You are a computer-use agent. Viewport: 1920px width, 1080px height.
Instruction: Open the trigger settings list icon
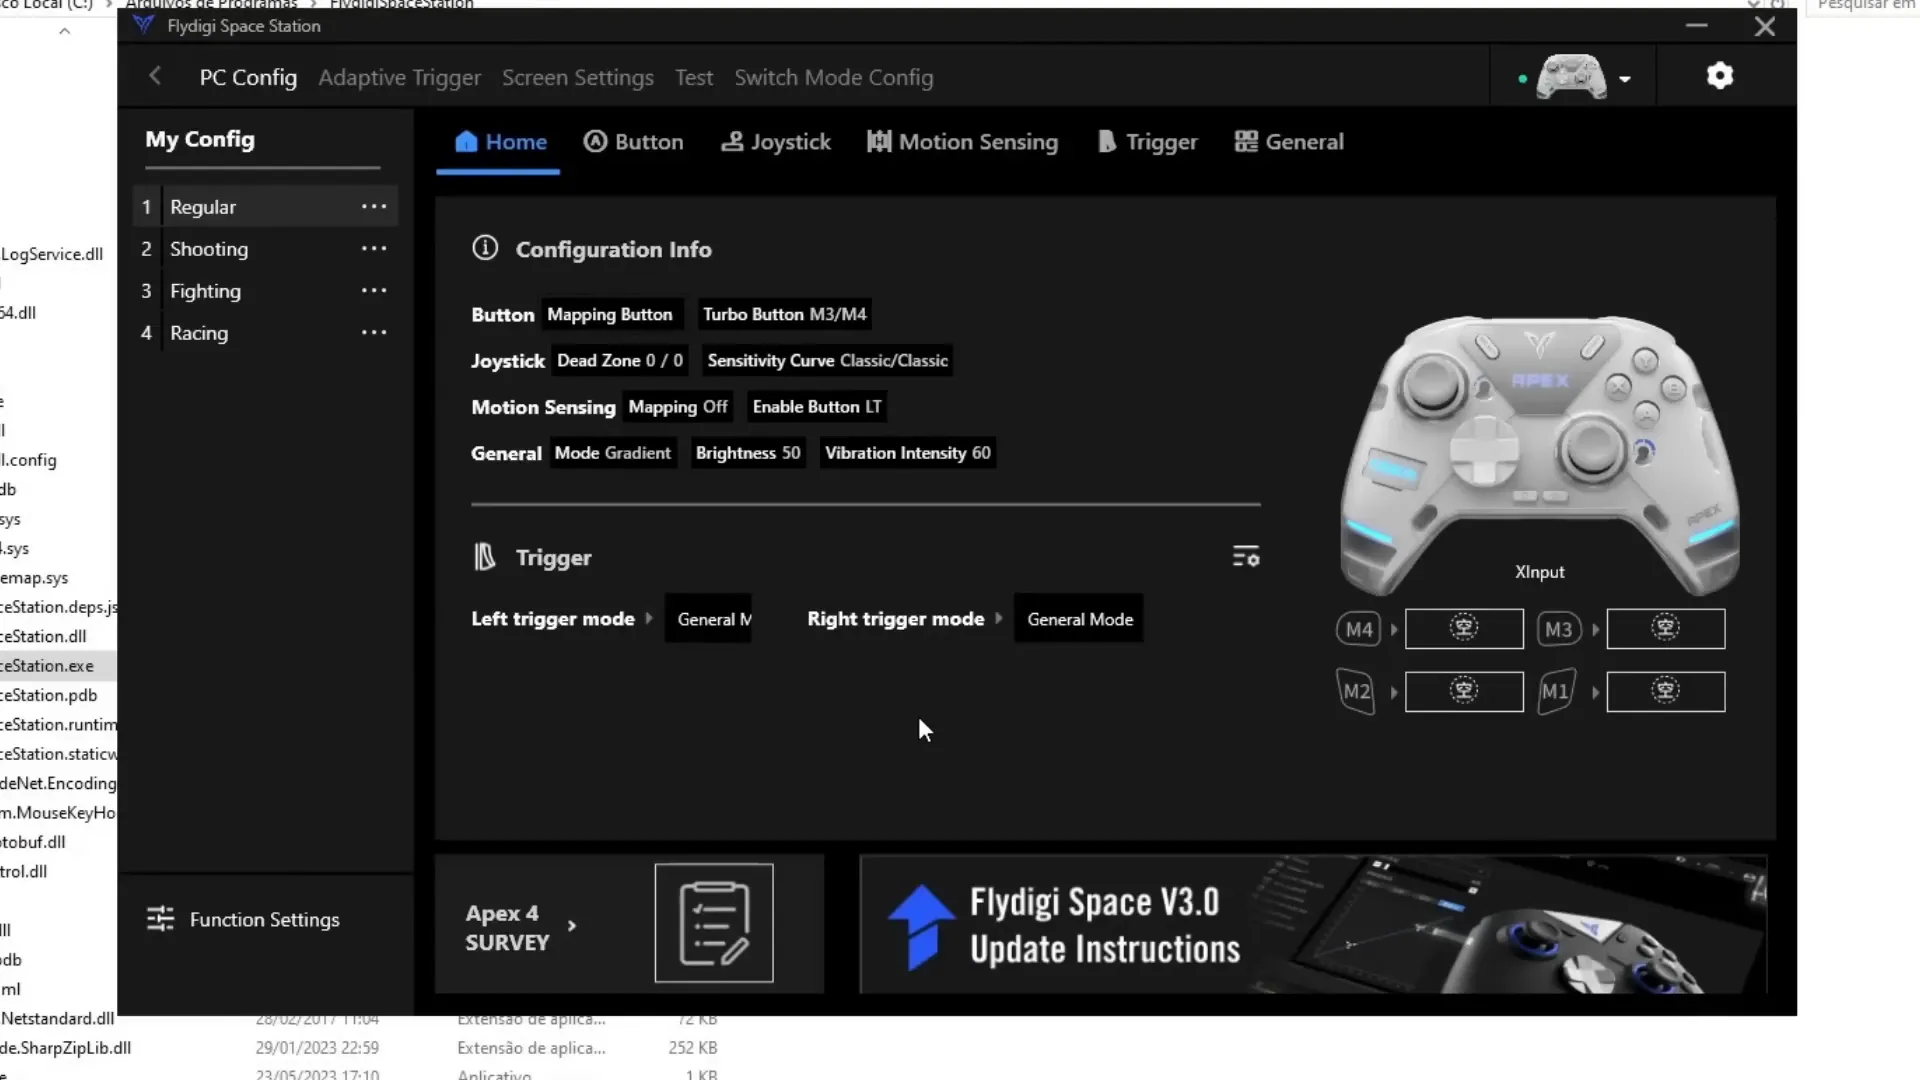(x=1246, y=556)
